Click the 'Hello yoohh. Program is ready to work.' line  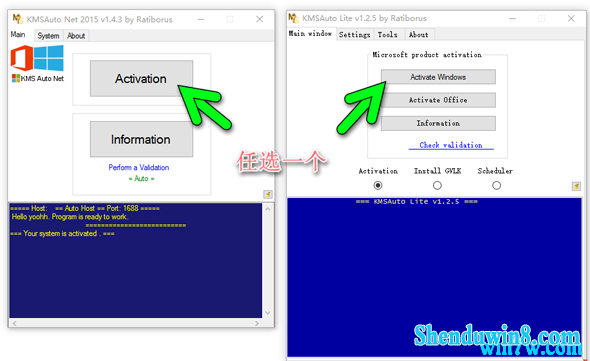[x=70, y=217]
